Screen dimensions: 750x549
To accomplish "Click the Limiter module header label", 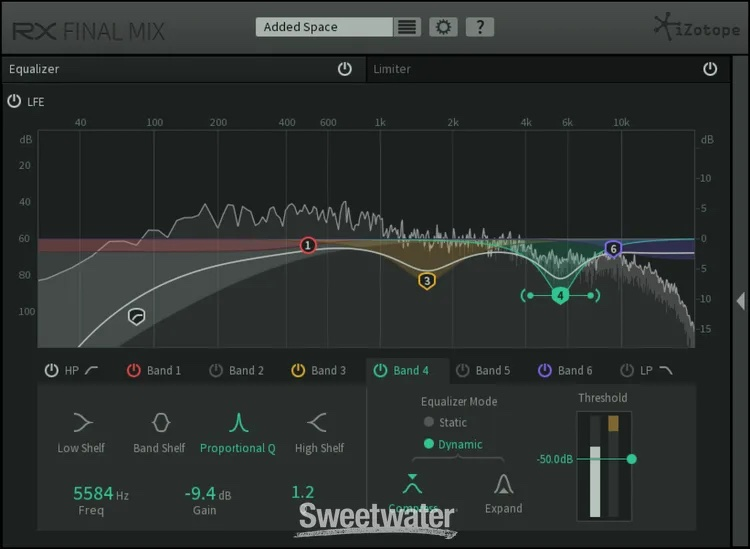I will click(x=392, y=69).
